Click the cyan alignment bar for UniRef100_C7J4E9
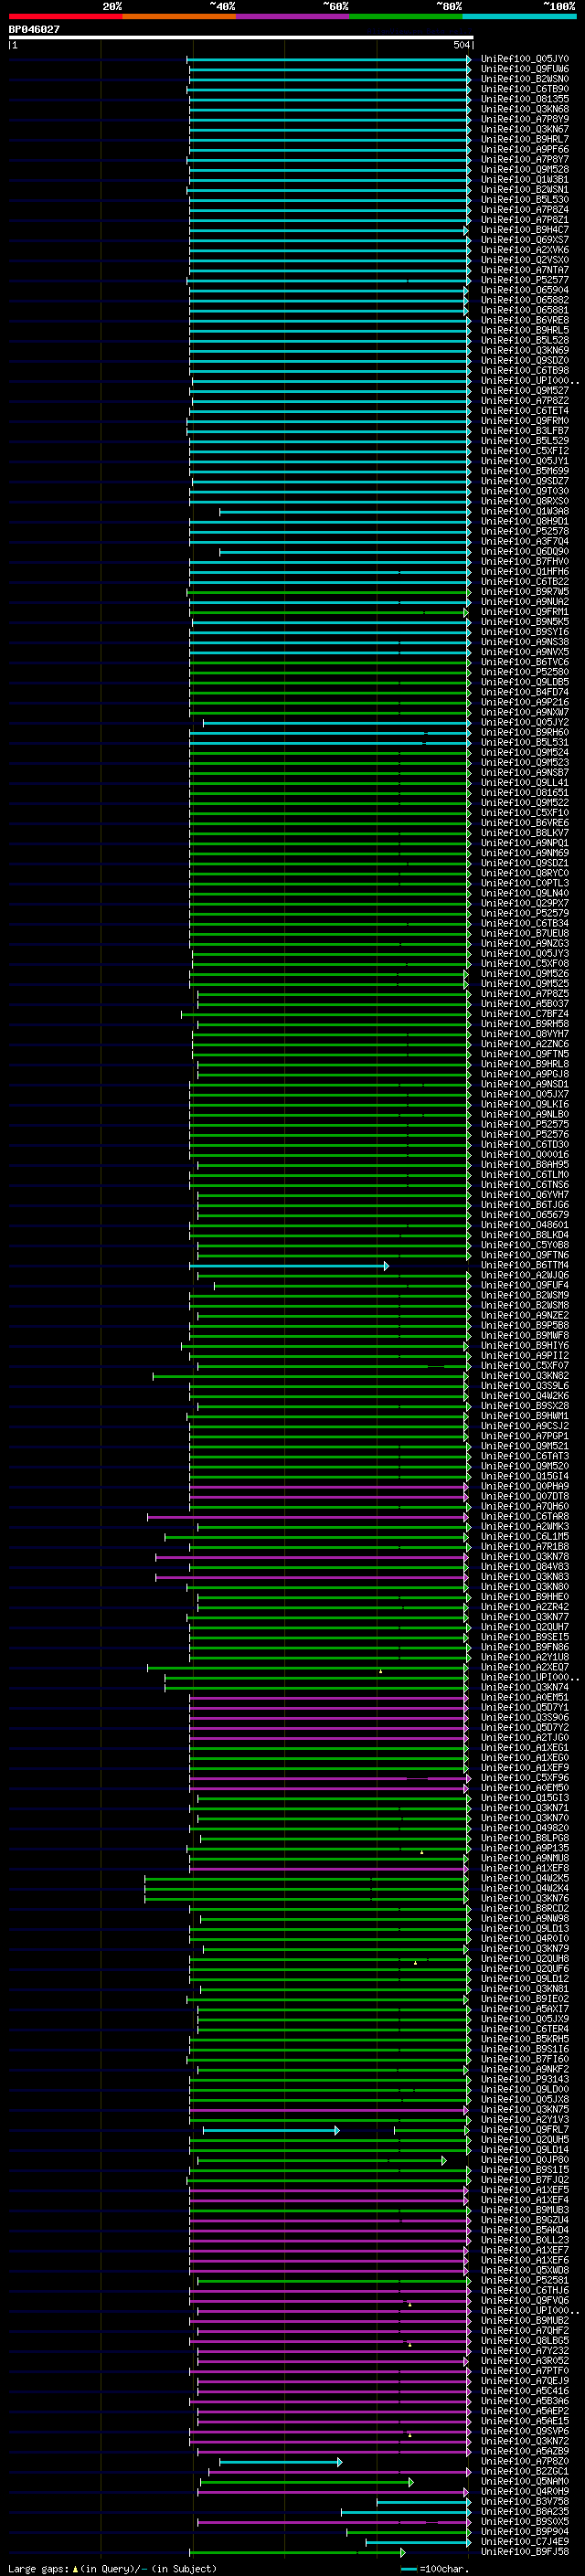 point(418,2542)
